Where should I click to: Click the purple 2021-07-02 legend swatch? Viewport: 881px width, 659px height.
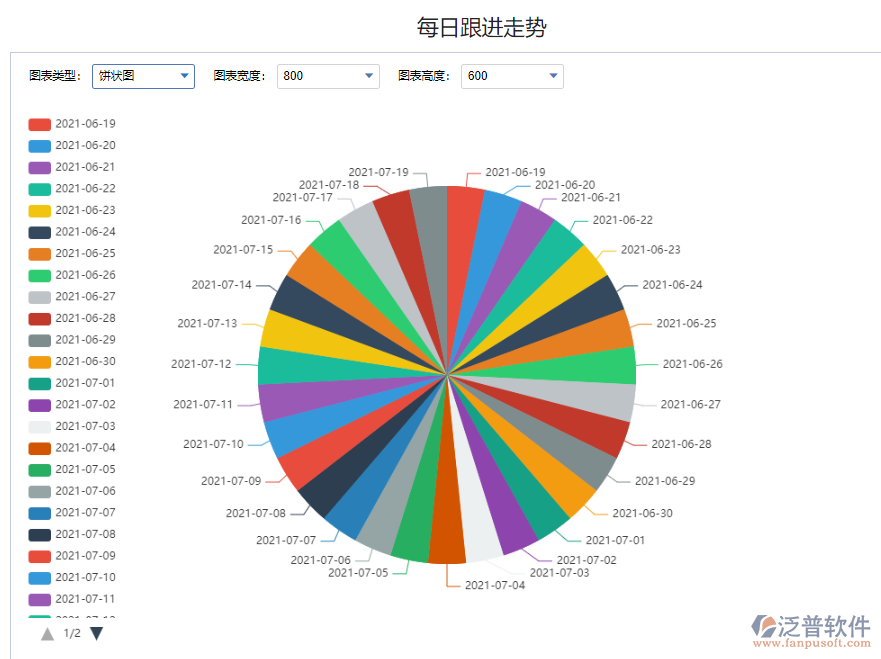(x=40, y=405)
